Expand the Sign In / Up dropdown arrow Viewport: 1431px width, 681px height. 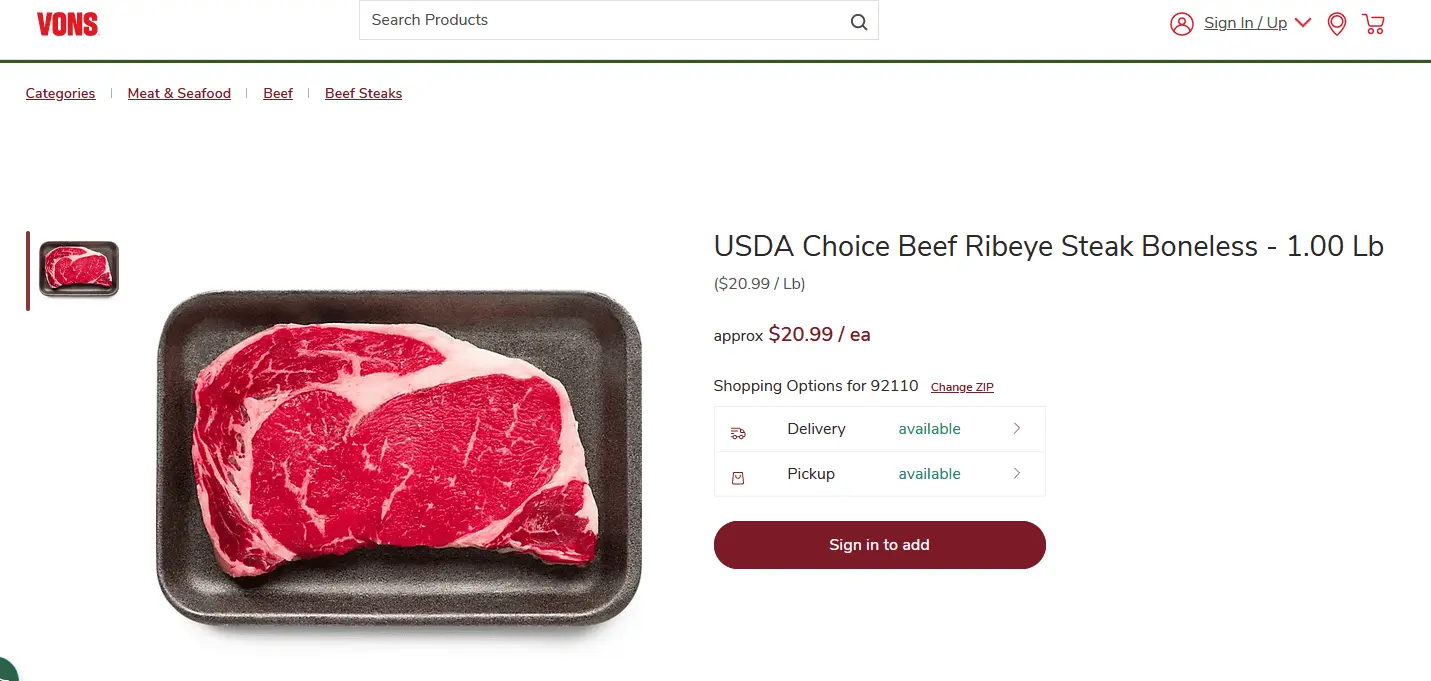pyautogui.click(x=1302, y=22)
